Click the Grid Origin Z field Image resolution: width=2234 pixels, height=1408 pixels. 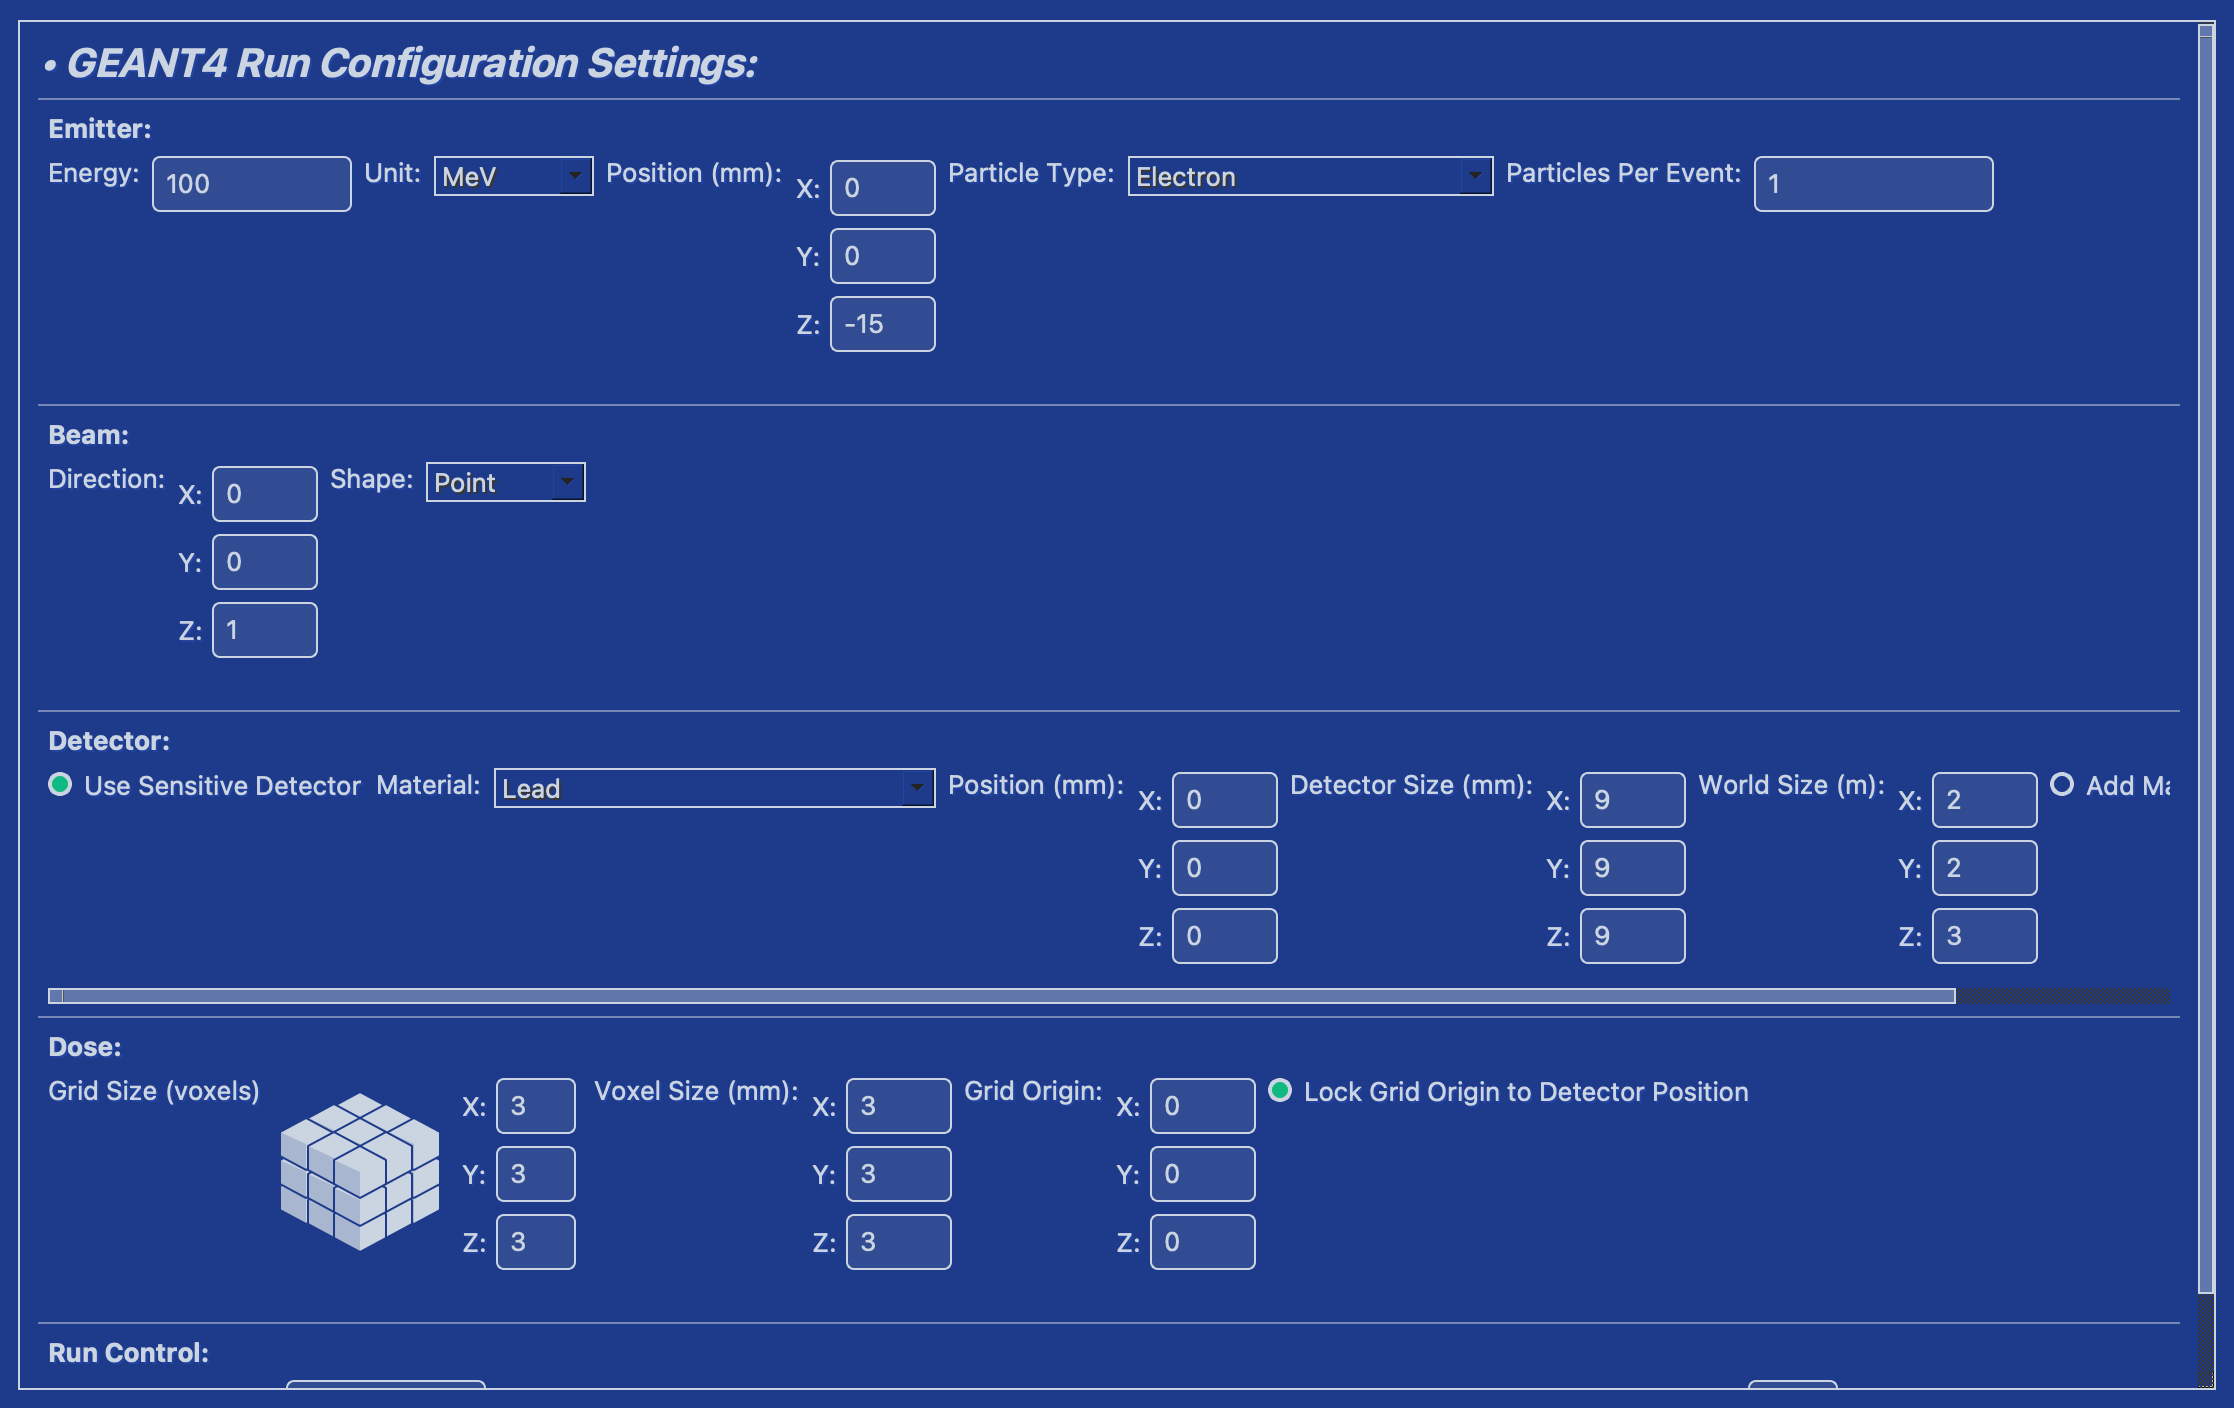click(1203, 1242)
